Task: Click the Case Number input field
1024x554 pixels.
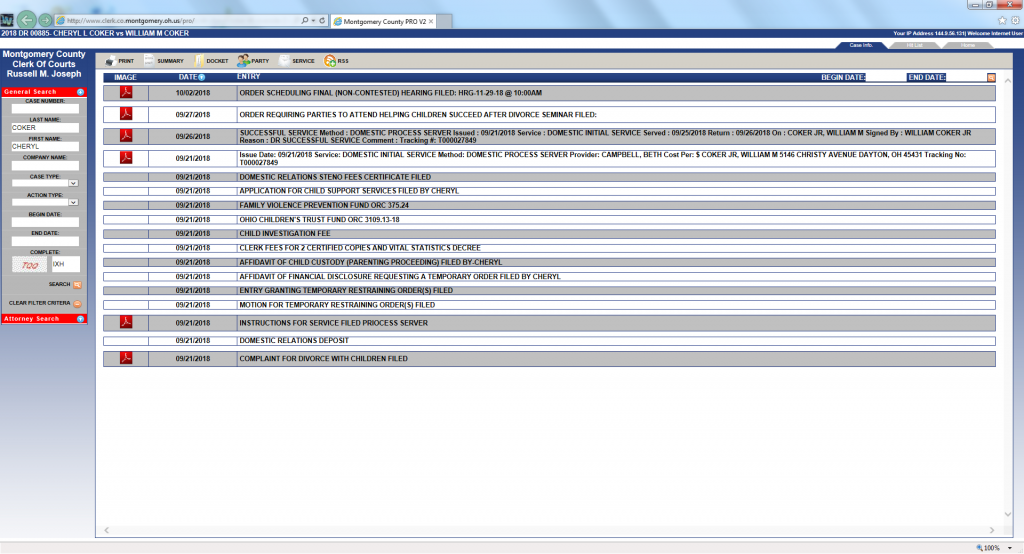Action: [x=44, y=109]
